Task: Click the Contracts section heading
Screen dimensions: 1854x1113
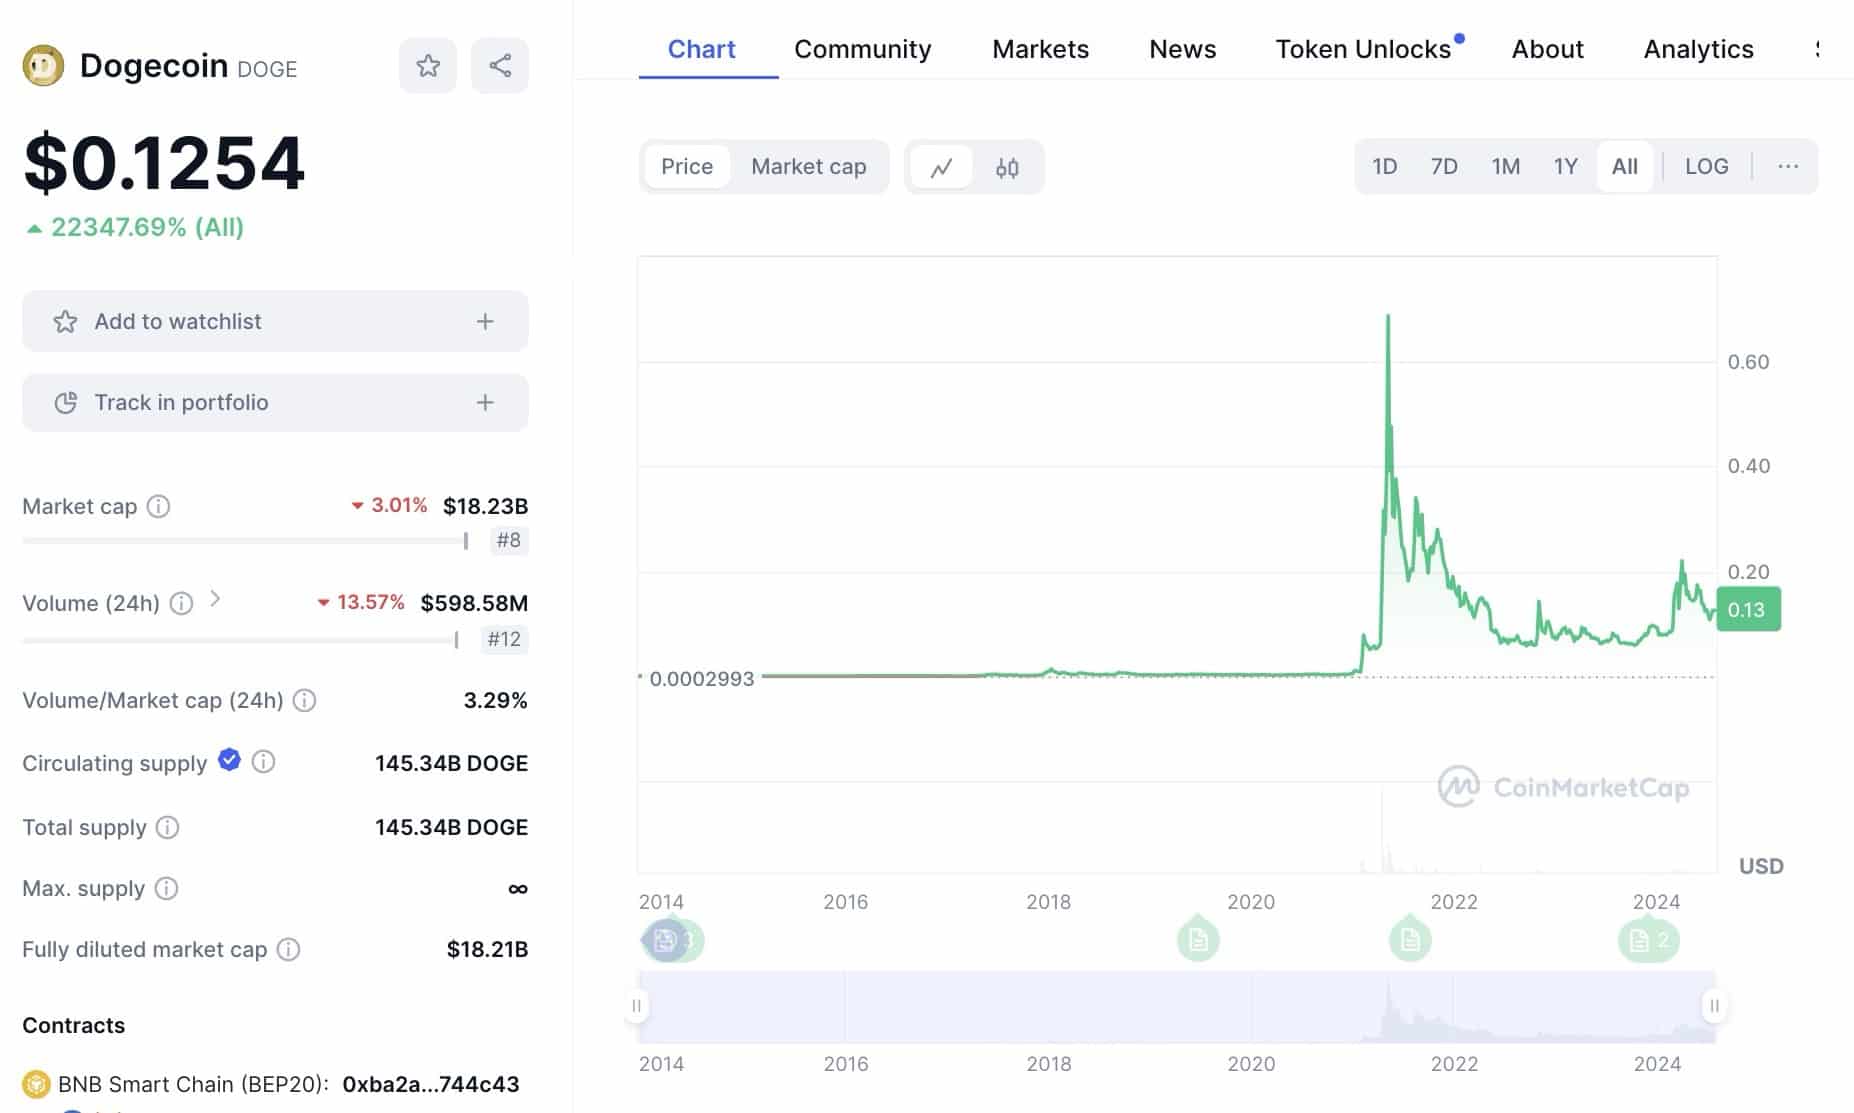Action: point(74,1025)
